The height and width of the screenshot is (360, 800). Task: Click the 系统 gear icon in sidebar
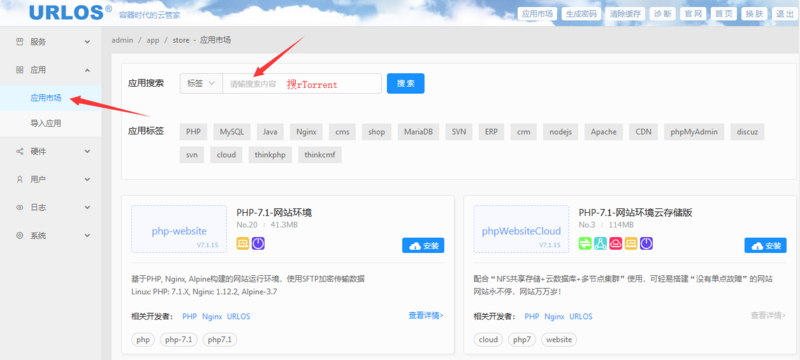pyautogui.click(x=20, y=236)
